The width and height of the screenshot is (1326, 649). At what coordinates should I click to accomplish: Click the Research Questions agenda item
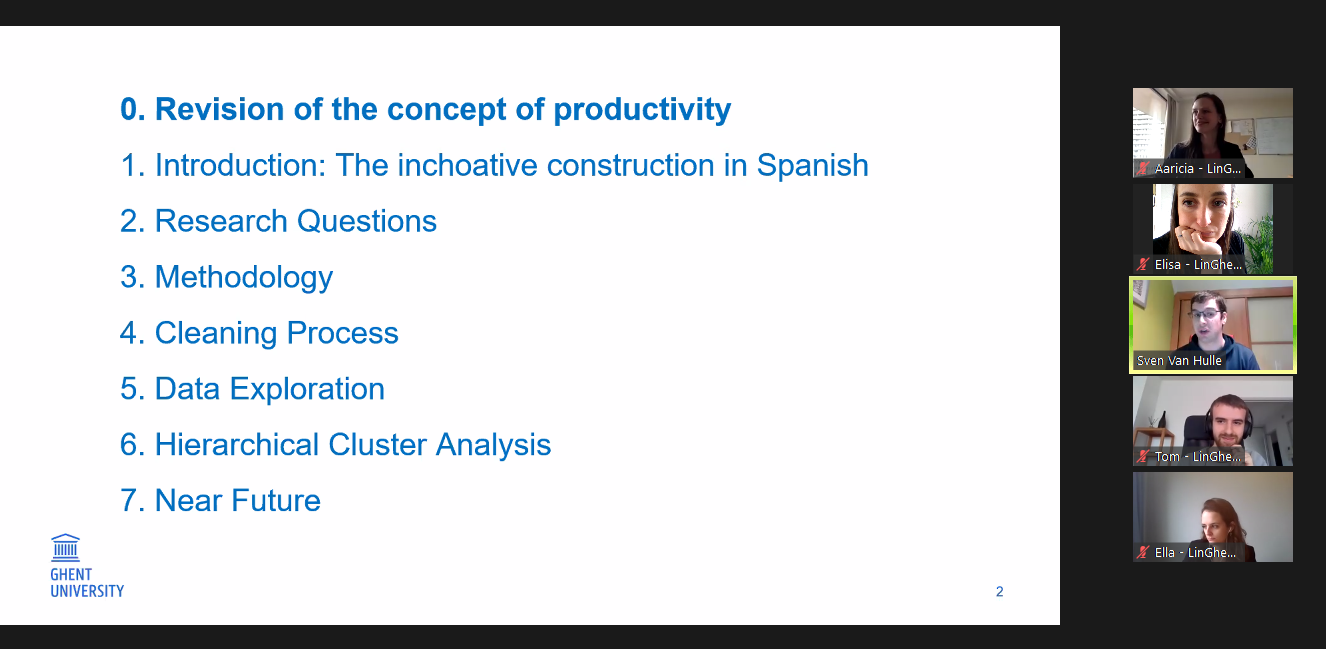(278, 221)
